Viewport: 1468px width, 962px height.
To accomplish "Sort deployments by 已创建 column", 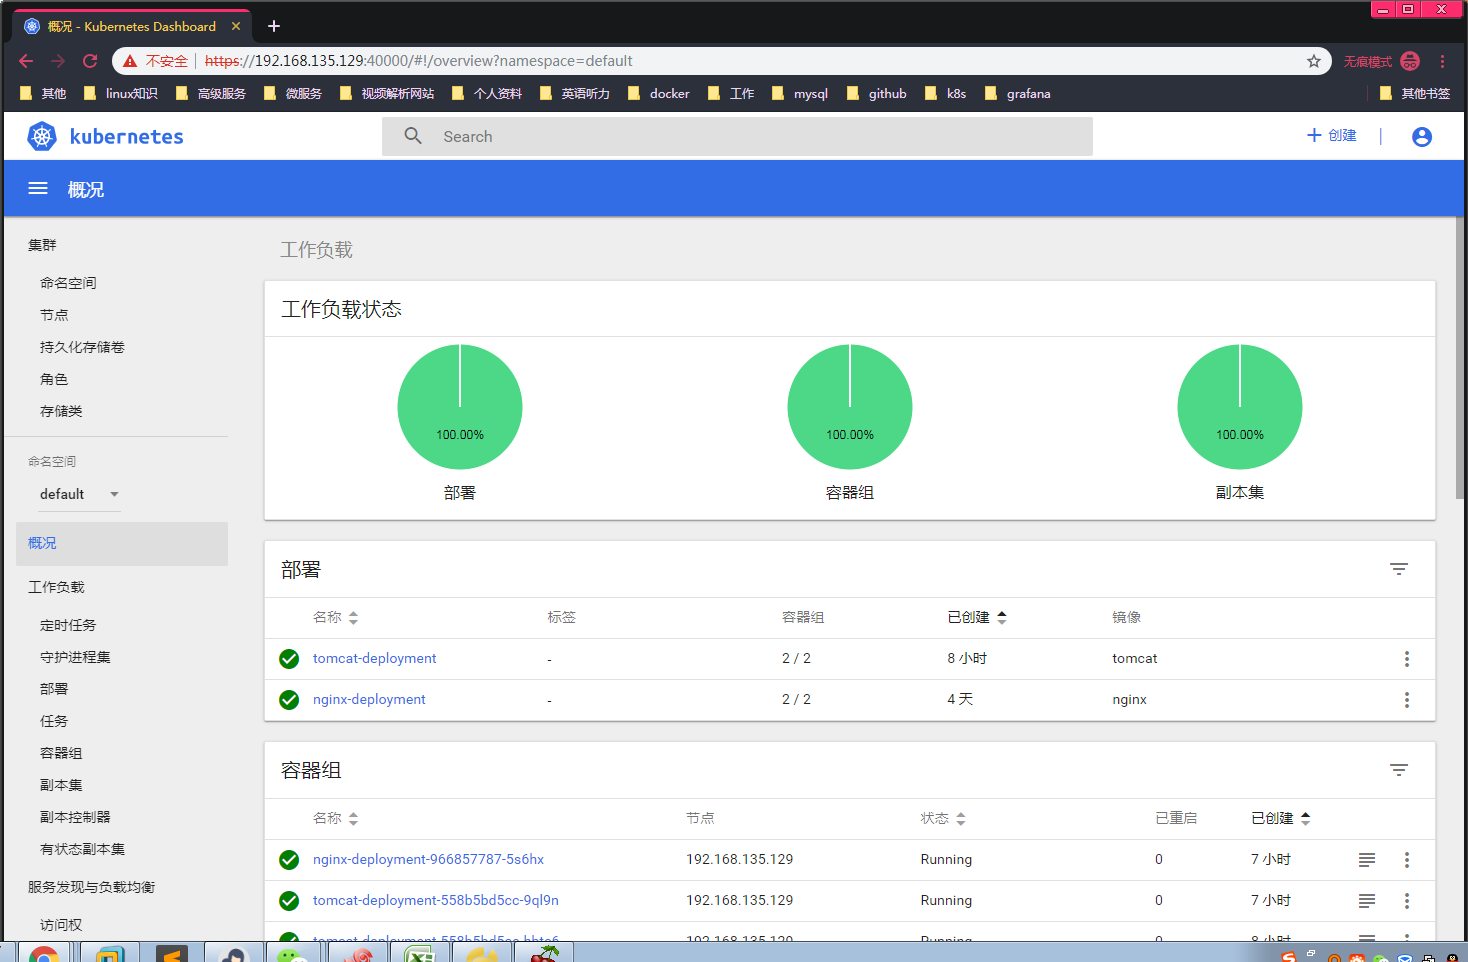I will 977,618.
